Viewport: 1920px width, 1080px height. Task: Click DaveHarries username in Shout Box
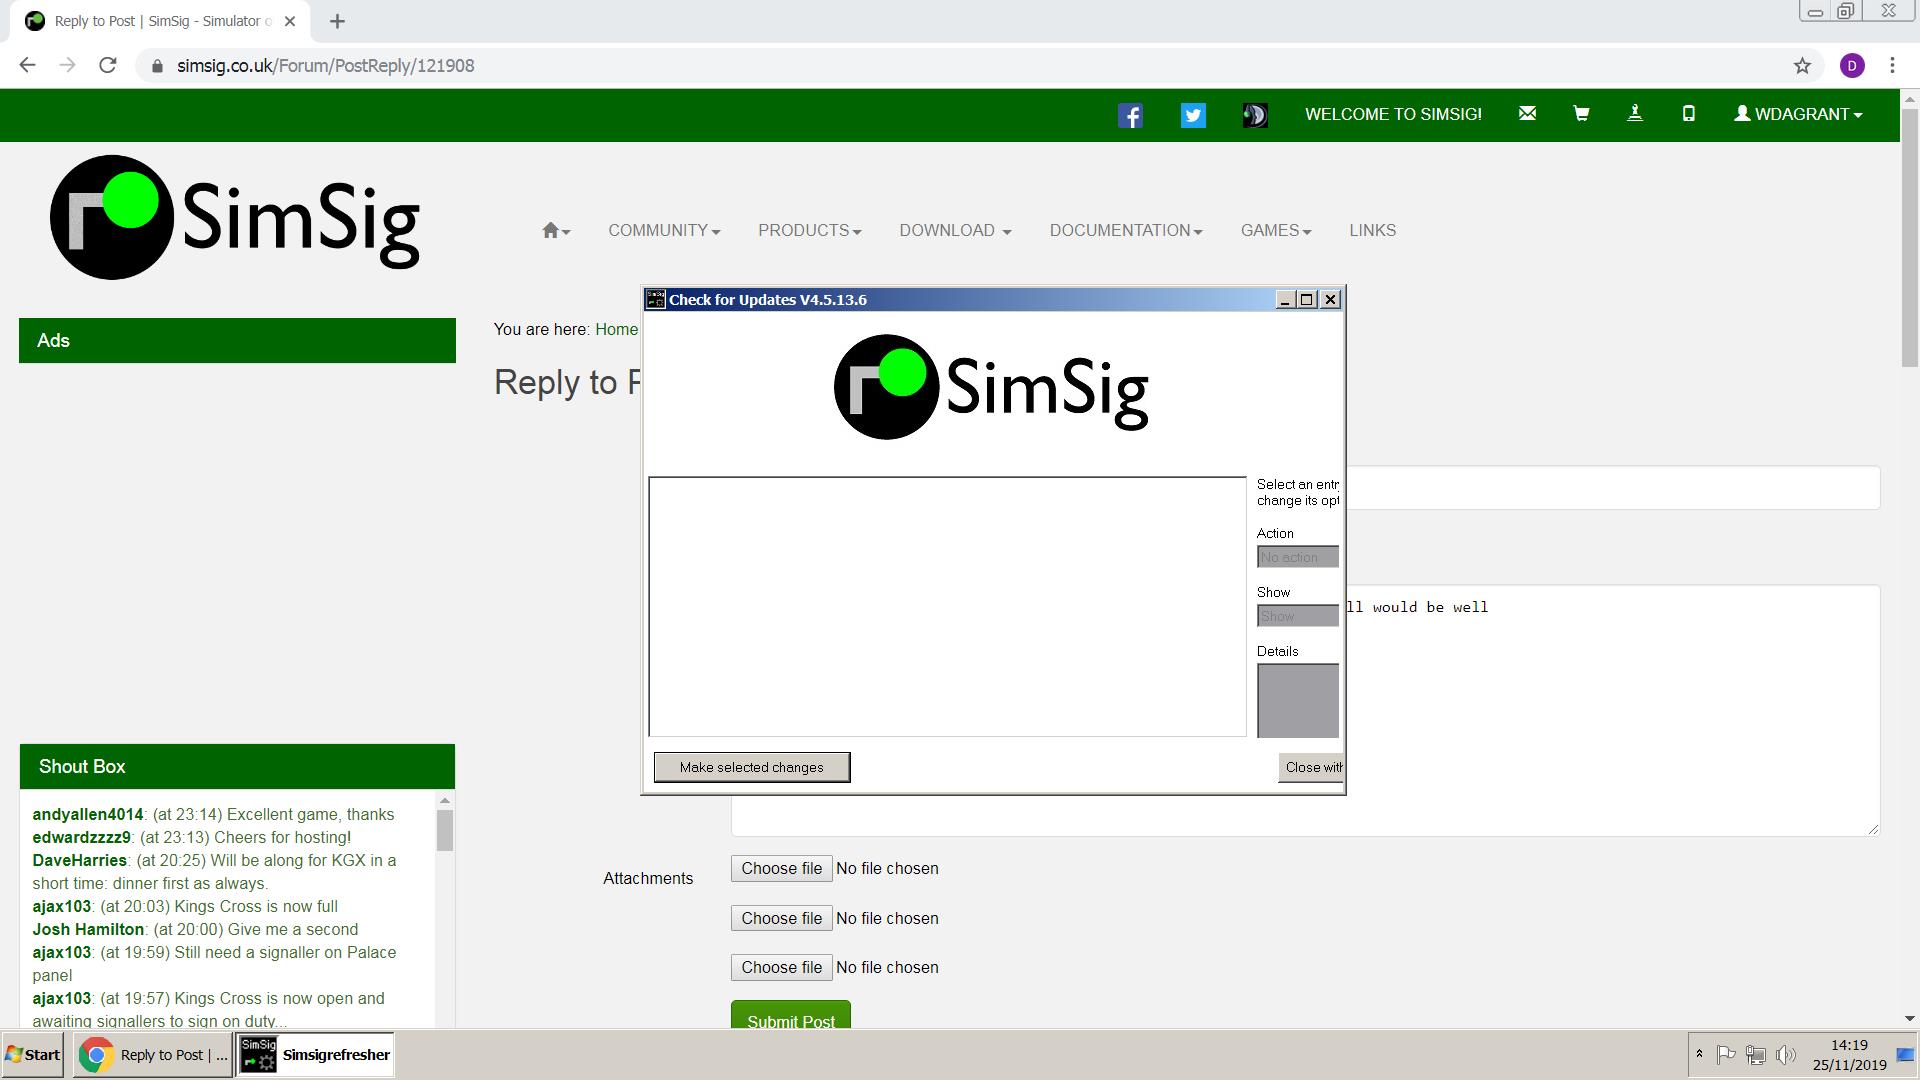click(x=80, y=861)
